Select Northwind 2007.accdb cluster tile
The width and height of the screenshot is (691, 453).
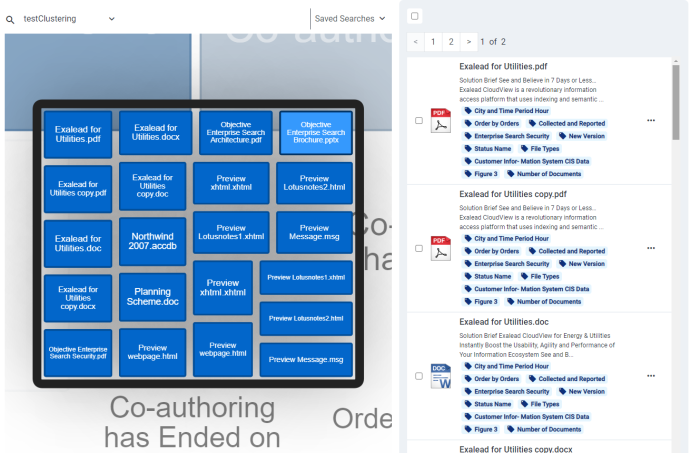point(153,241)
